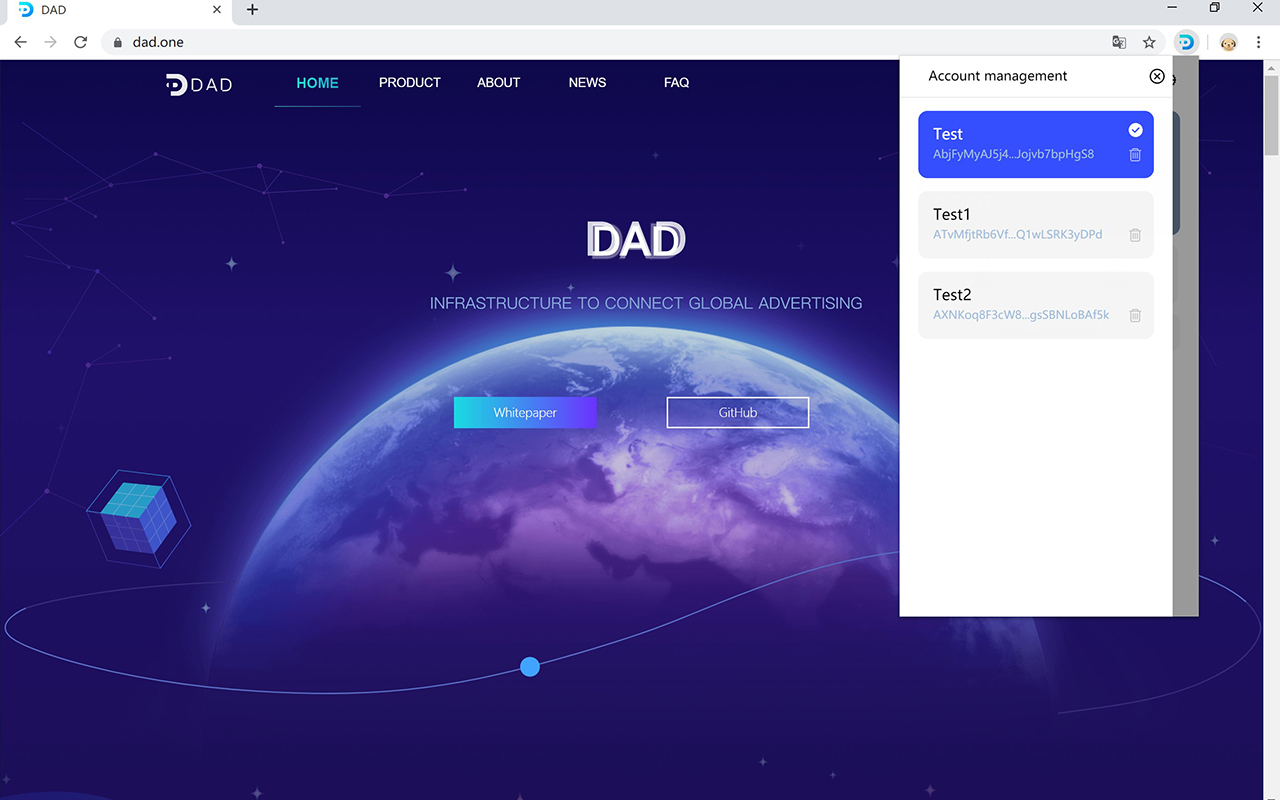
Task: Click the 3D cube graphic
Action: click(138, 518)
